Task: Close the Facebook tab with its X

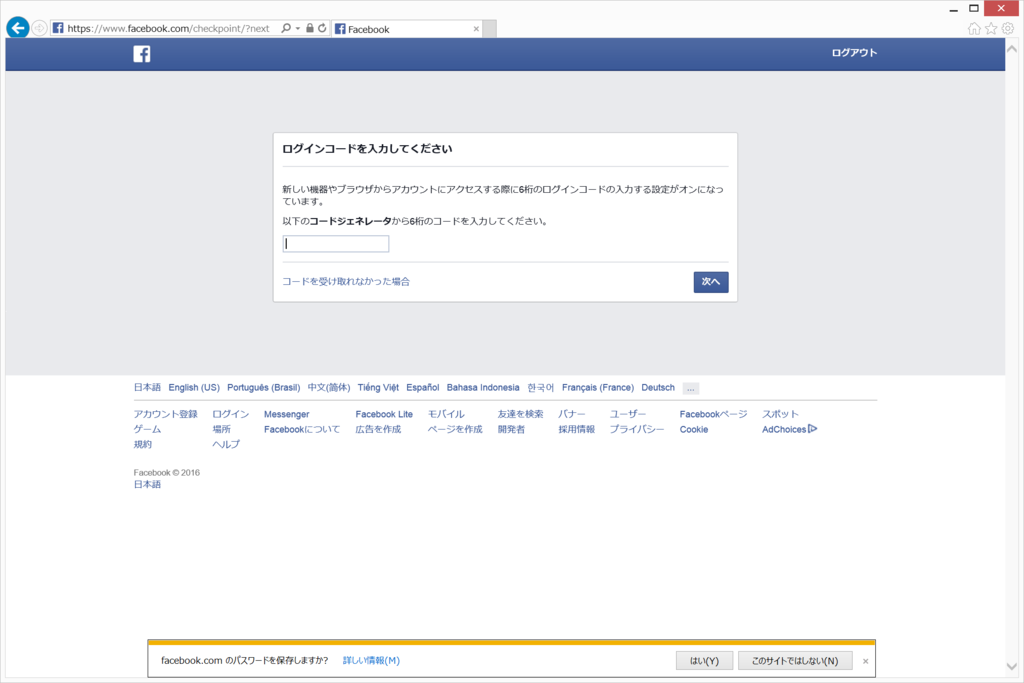Action: coord(476,29)
